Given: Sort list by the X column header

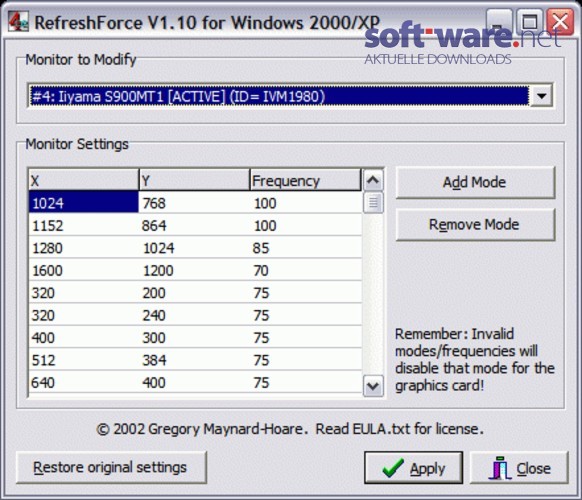Looking at the screenshot, I should [84, 180].
